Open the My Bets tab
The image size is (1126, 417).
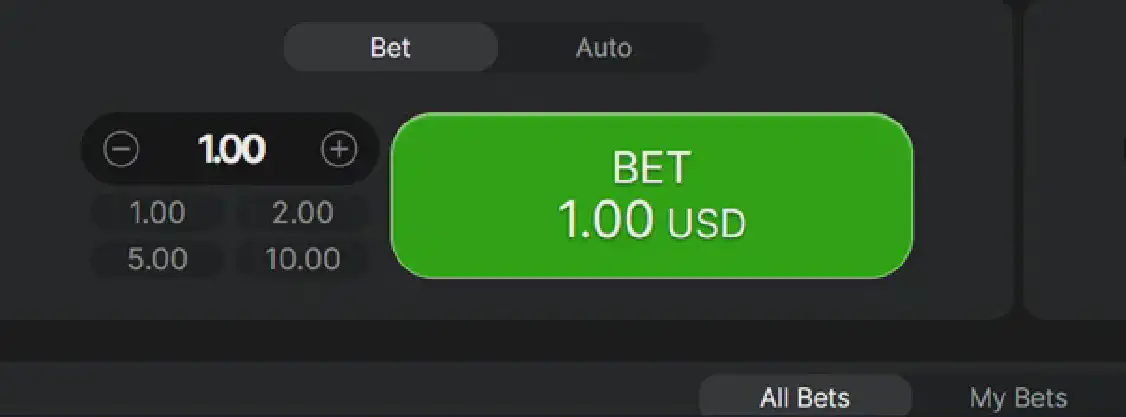[x=1018, y=397]
